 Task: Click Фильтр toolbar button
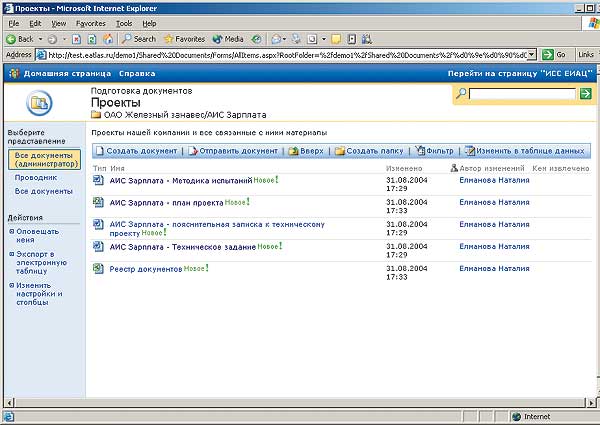click(434, 151)
